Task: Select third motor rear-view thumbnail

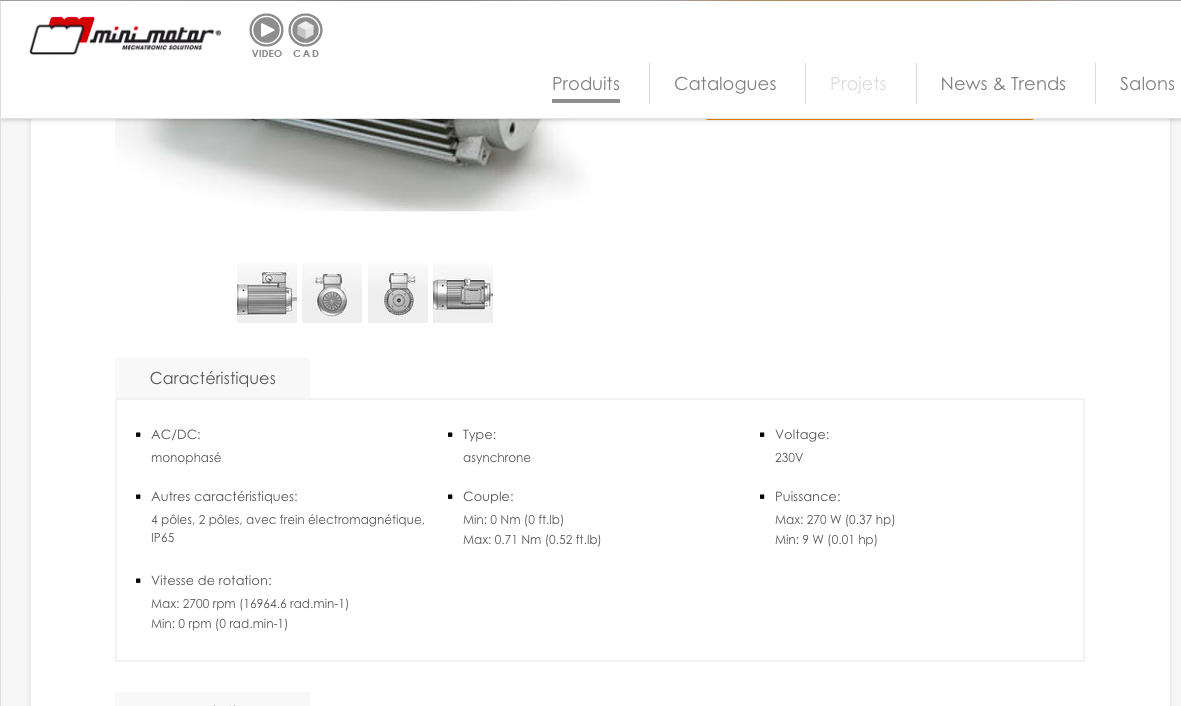Action: [x=398, y=293]
